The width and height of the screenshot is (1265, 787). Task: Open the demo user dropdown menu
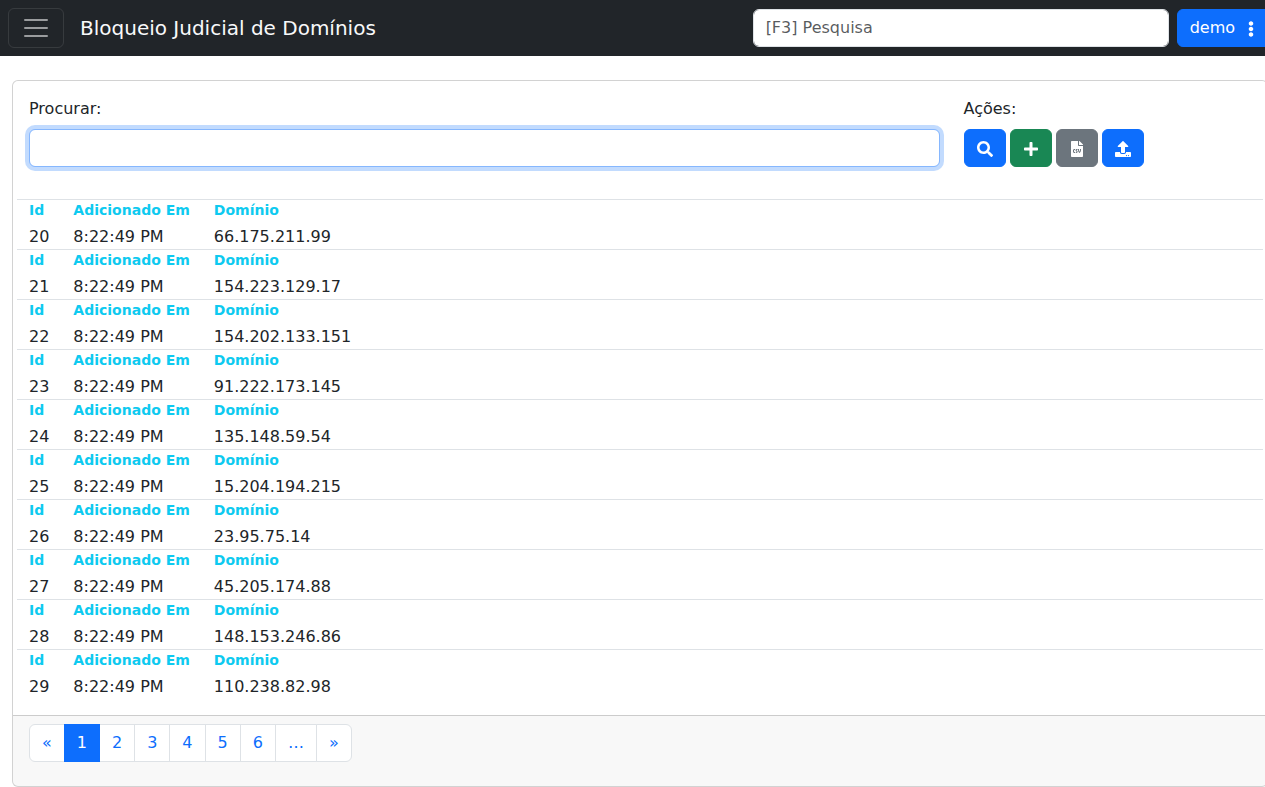[1221, 28]
